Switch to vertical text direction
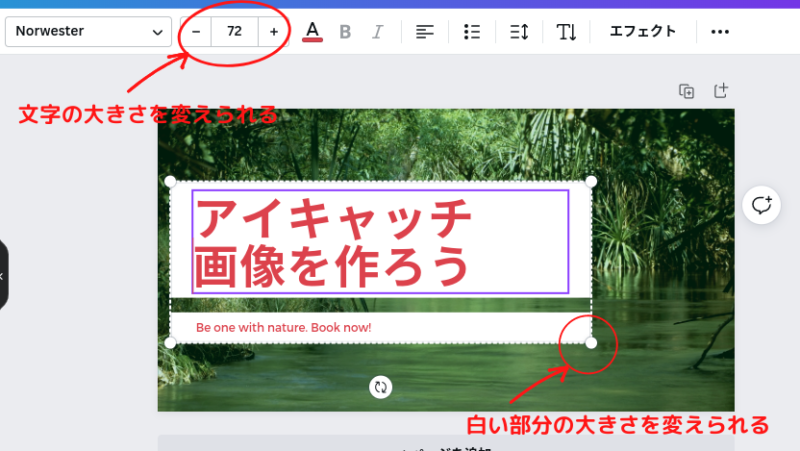This screenshot has height=451, width=800. point(566,32)
